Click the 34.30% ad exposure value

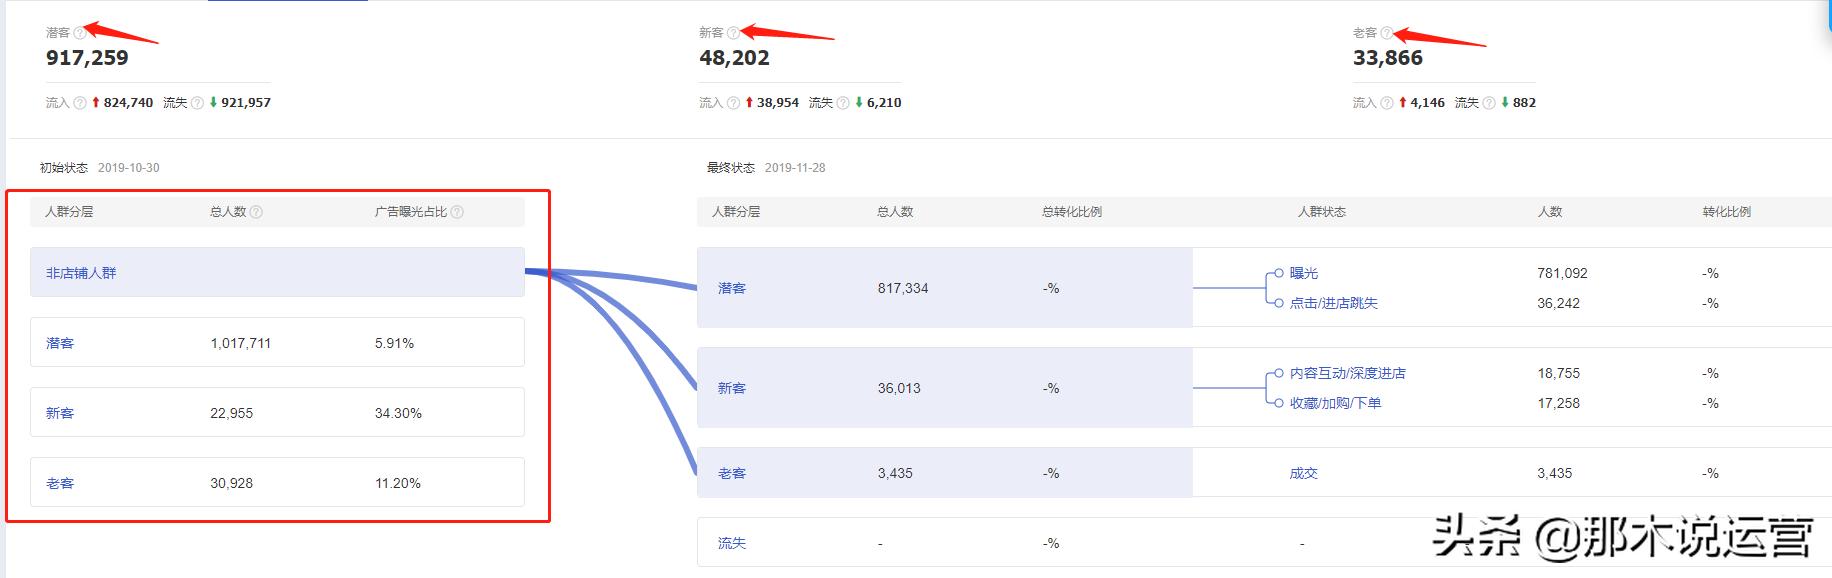coord(398,413)
